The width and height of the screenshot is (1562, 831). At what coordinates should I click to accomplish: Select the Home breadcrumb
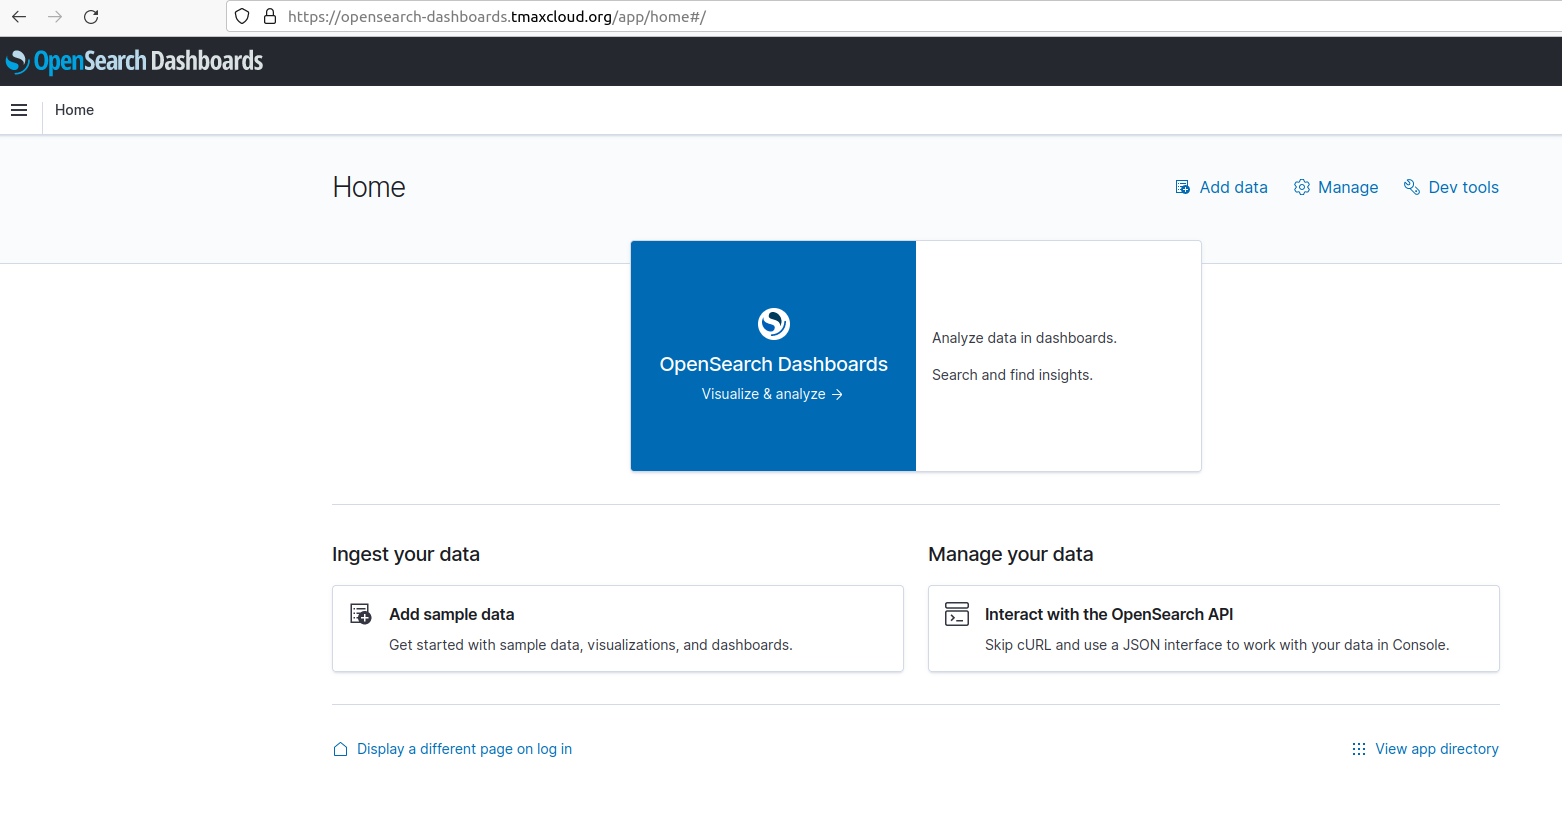click(x=75, y=110)
